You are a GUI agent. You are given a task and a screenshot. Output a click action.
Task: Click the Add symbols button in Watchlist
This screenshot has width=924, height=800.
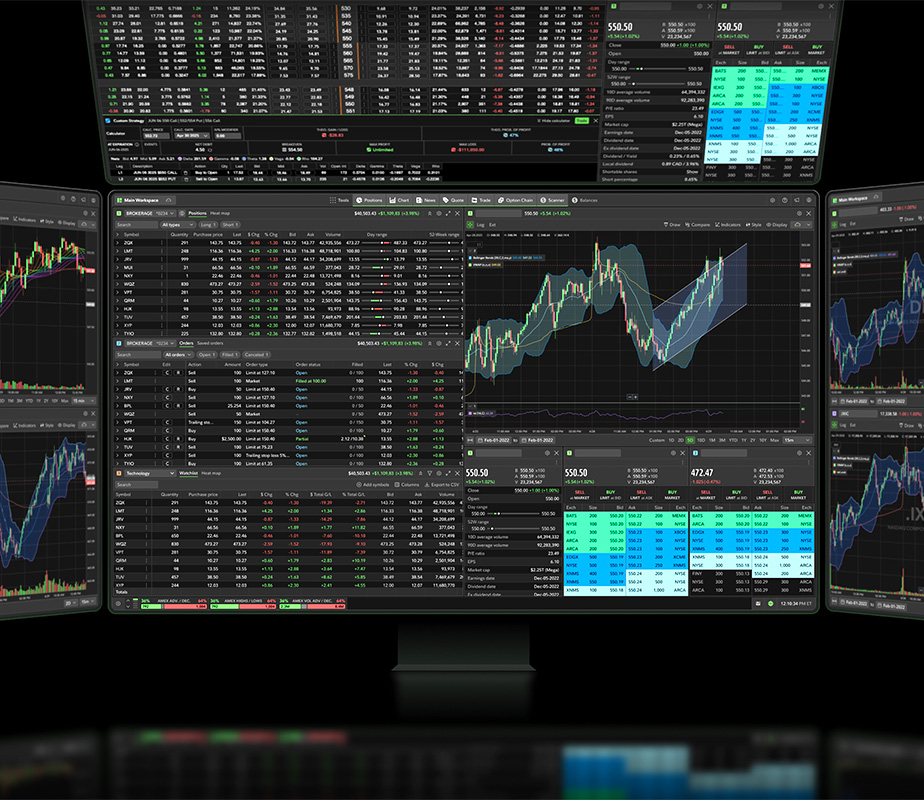[x=375, y=484]
